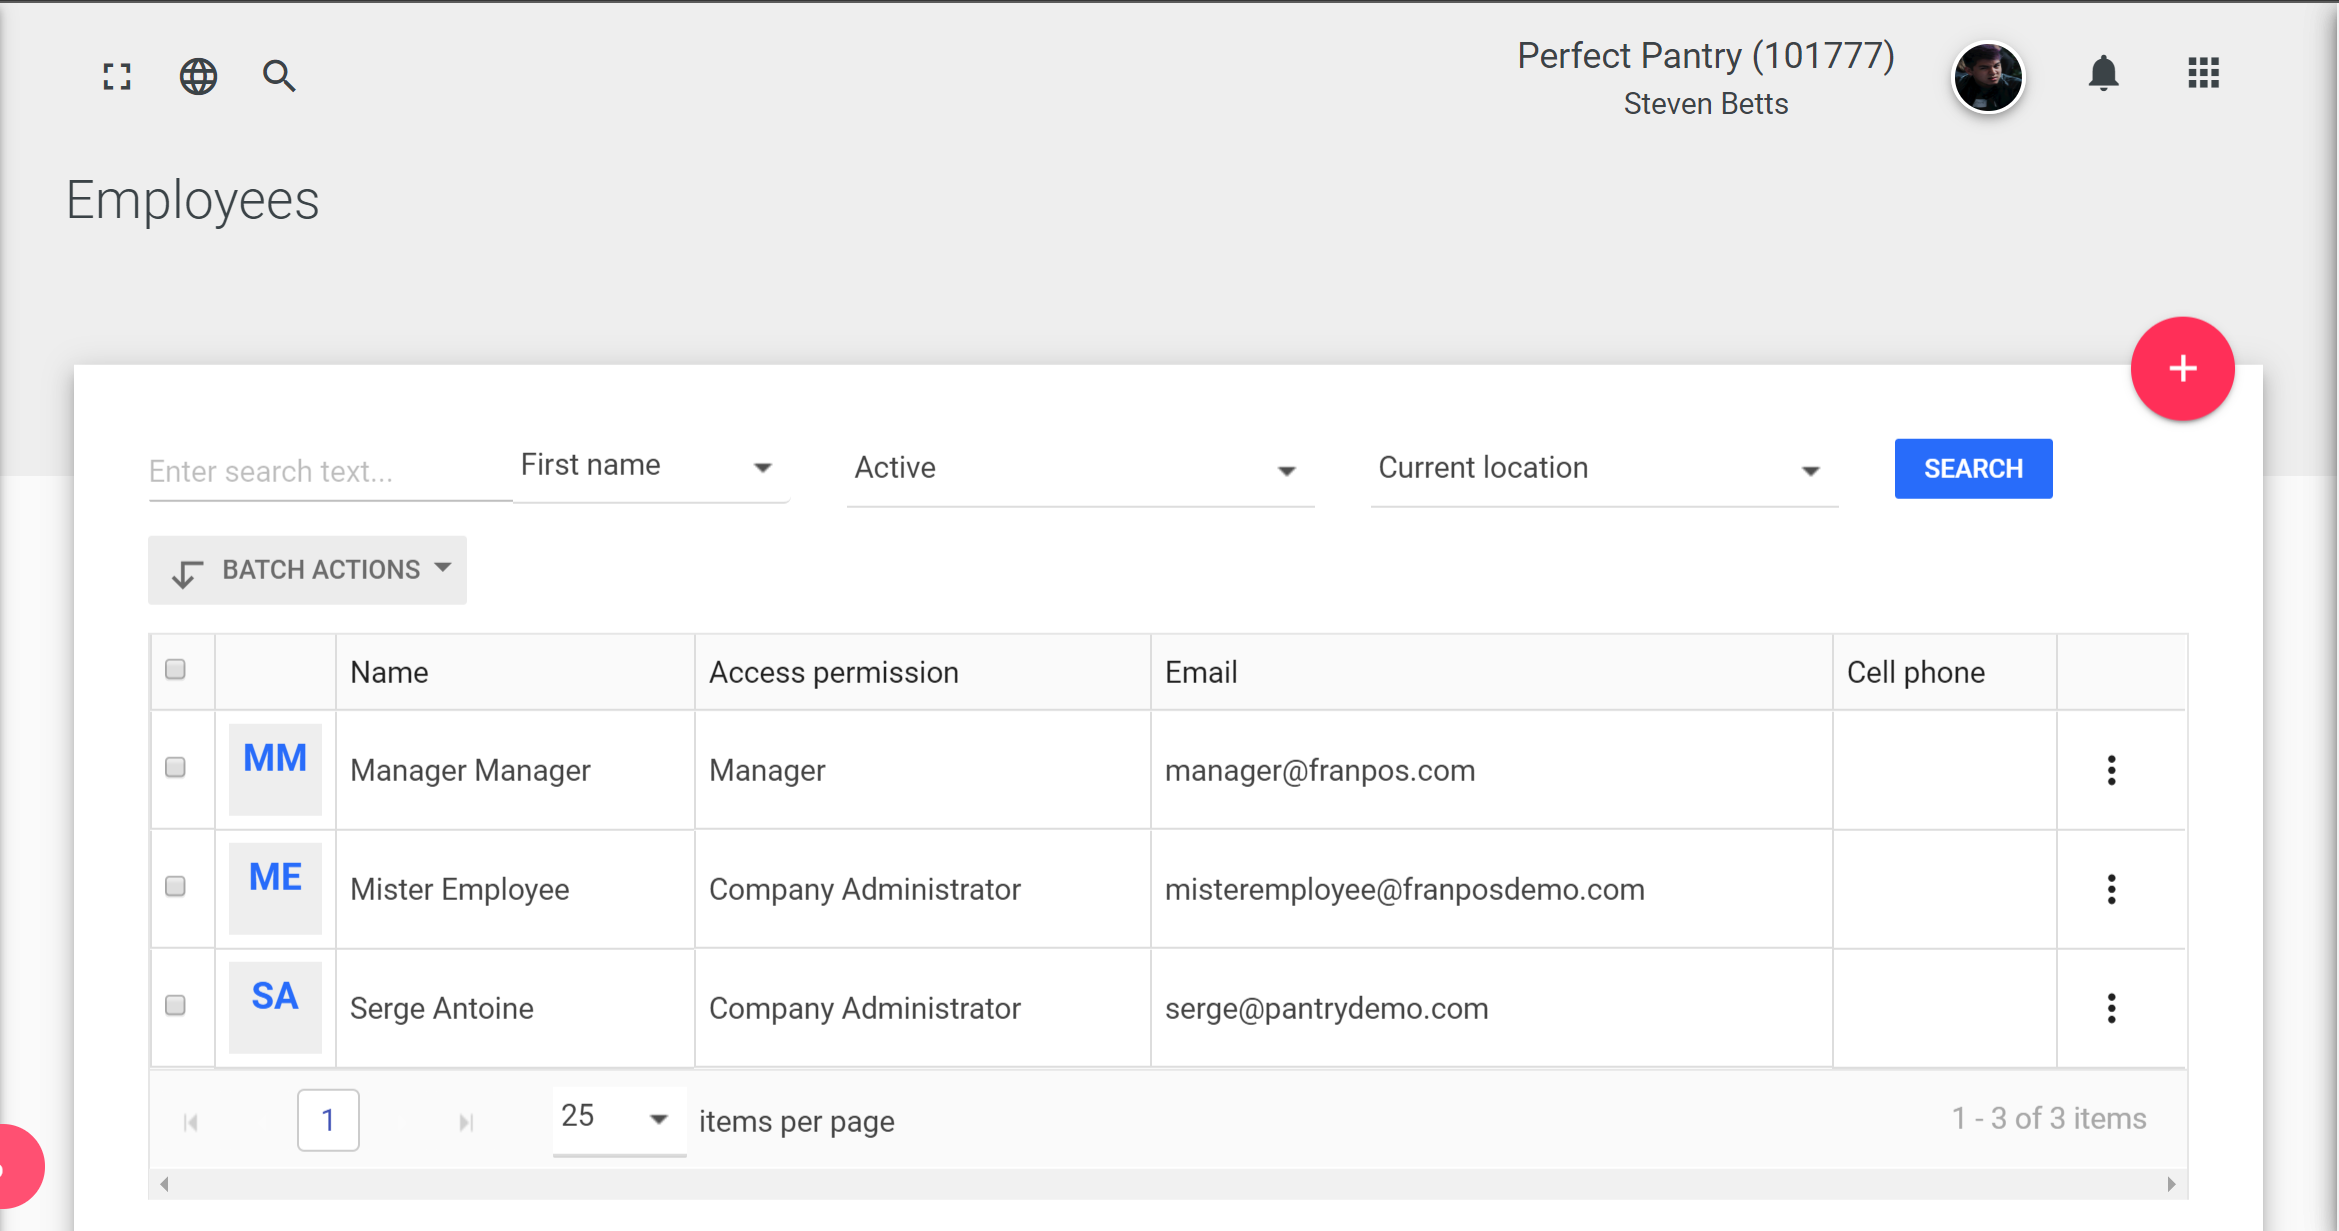Open the Batch Actions menu

(x=307, y=570)
